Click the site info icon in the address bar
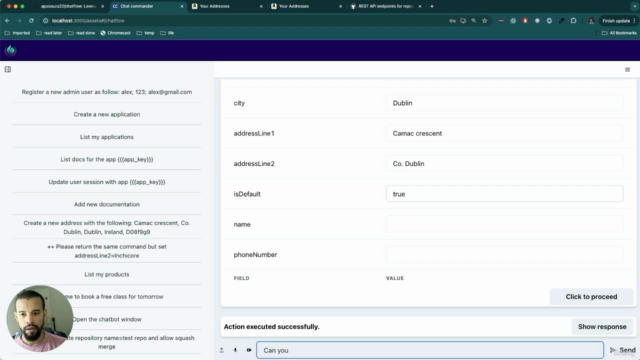This screenshot has width=640, height=360. coord(45,20)
